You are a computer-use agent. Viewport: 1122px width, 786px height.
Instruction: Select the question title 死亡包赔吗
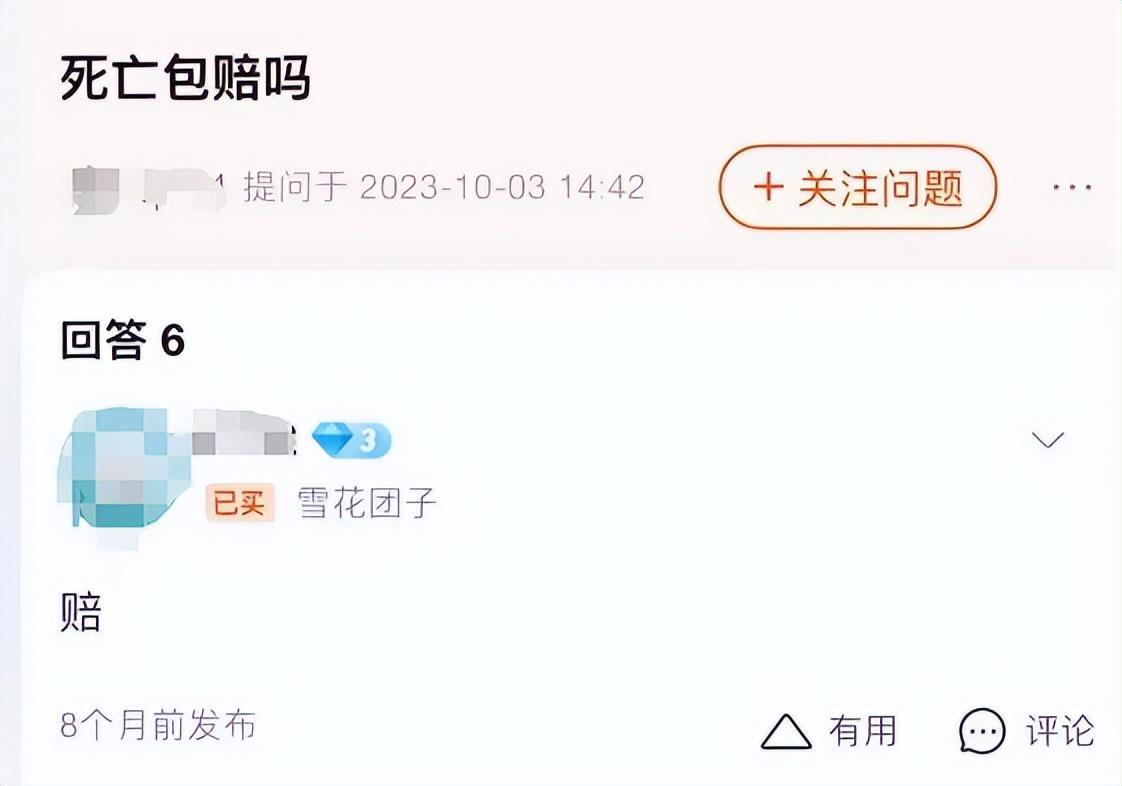click(185, 77)
